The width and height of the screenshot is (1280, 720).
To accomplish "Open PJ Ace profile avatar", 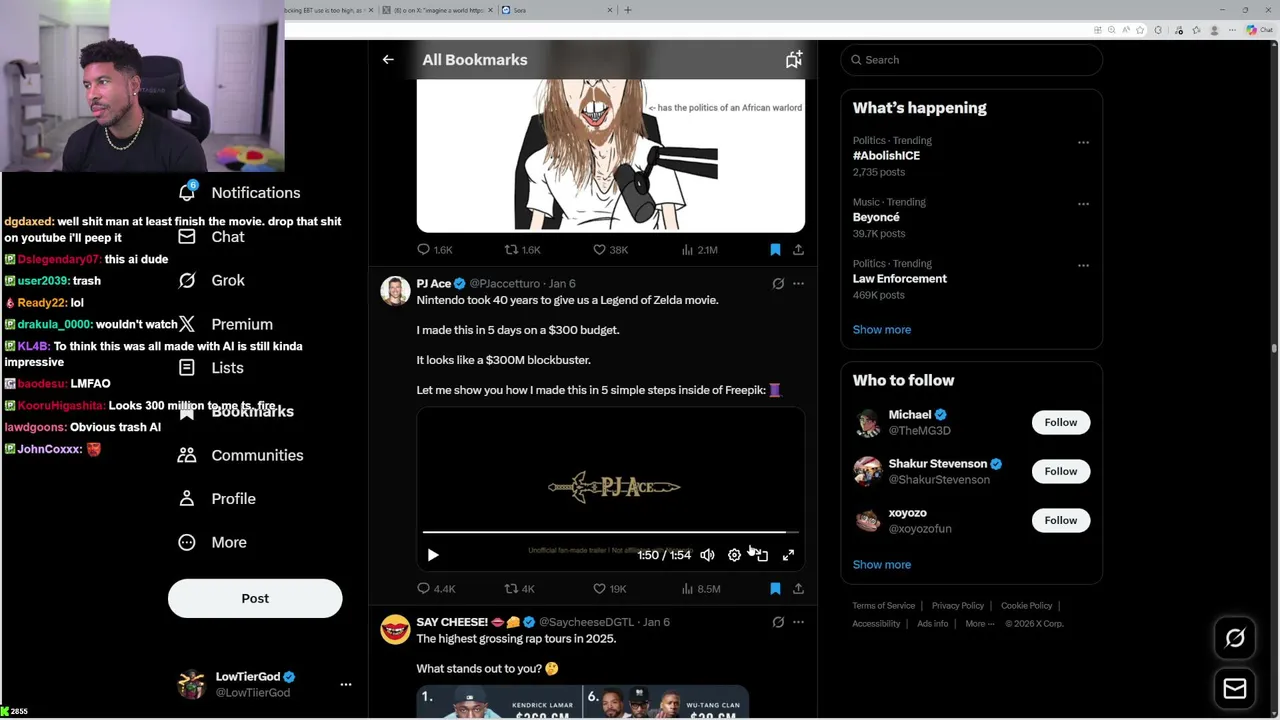I will [395, 291].
